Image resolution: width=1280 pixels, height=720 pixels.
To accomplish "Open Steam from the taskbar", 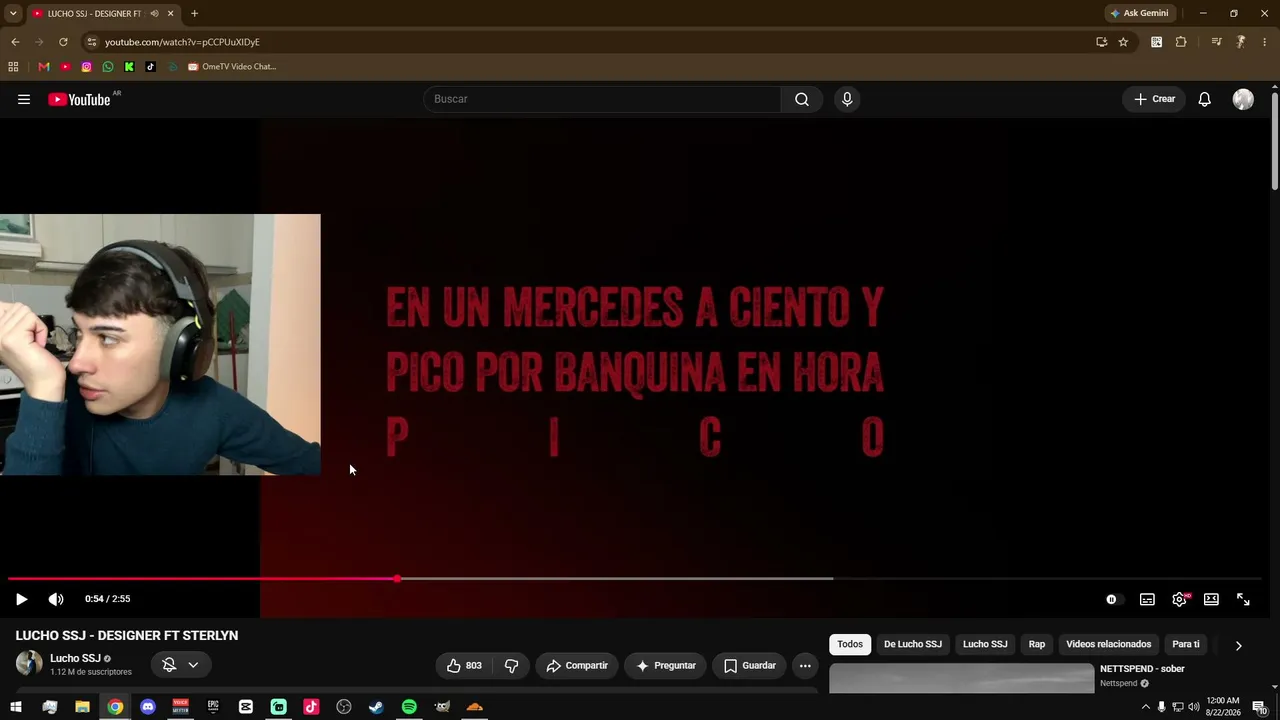I will coord(376,707).
